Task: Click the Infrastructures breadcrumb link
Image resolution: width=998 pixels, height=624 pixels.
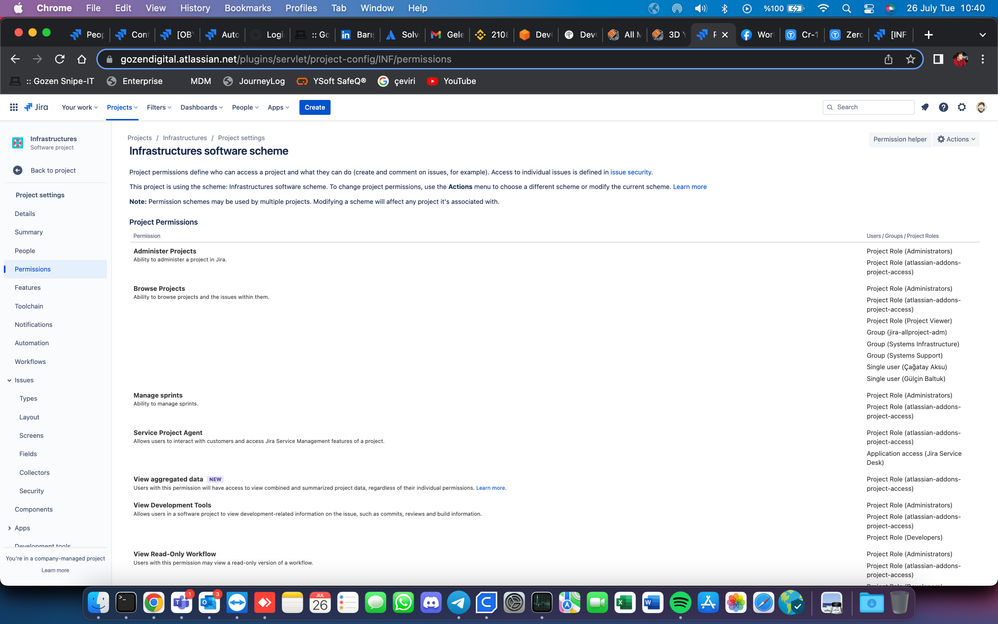Action: click(x=185, y=138)
